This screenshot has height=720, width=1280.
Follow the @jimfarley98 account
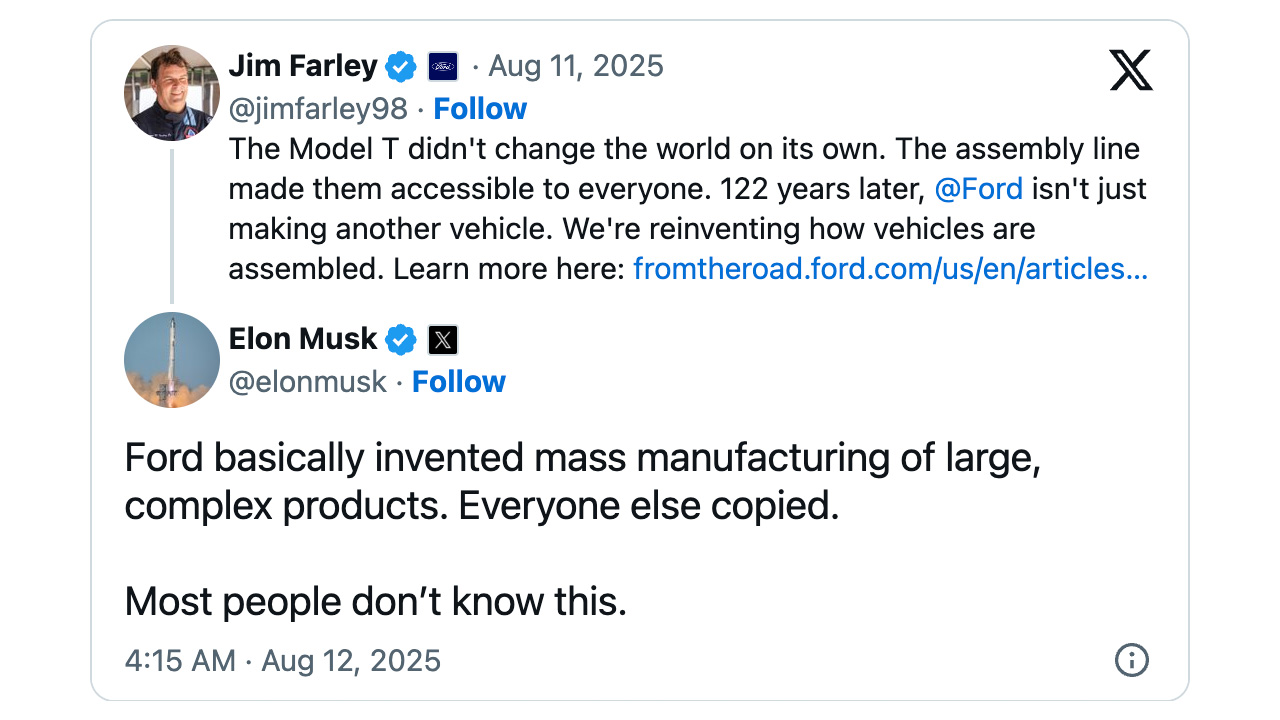click(480, 109)
